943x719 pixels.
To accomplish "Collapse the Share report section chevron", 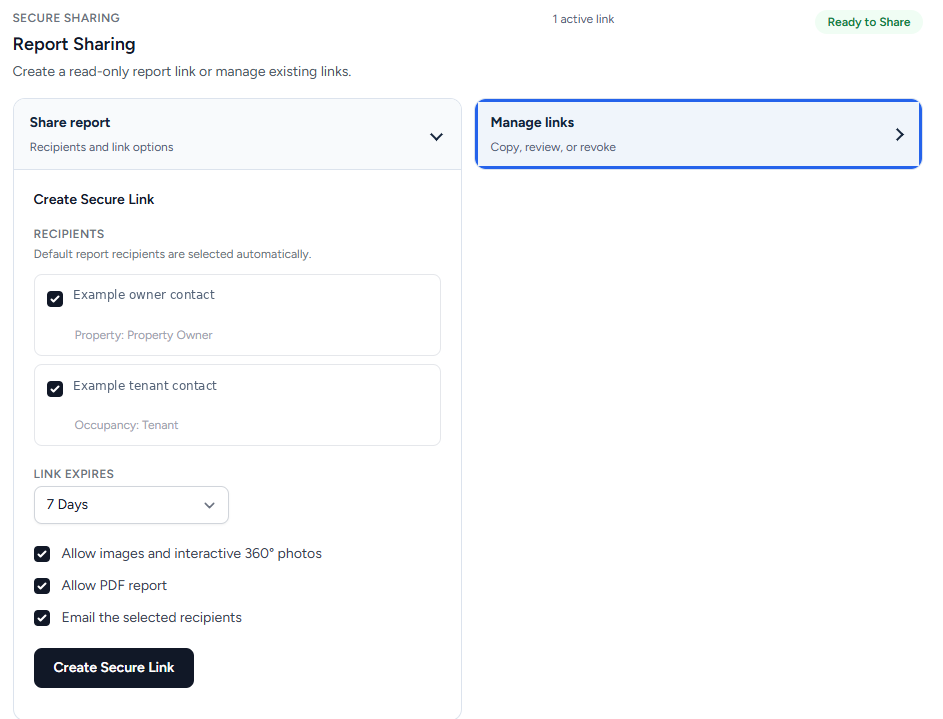I will coord(437,136).
